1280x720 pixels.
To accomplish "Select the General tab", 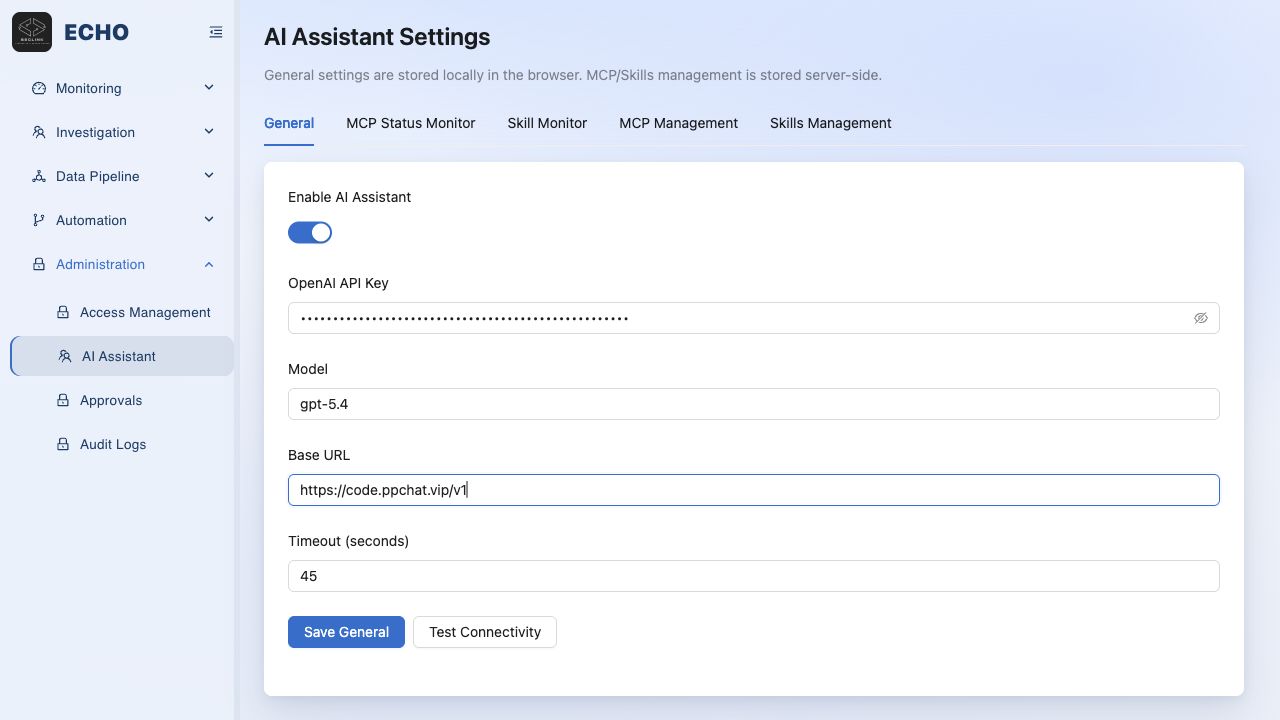I will pyautogui.click(x=289, y=123).
